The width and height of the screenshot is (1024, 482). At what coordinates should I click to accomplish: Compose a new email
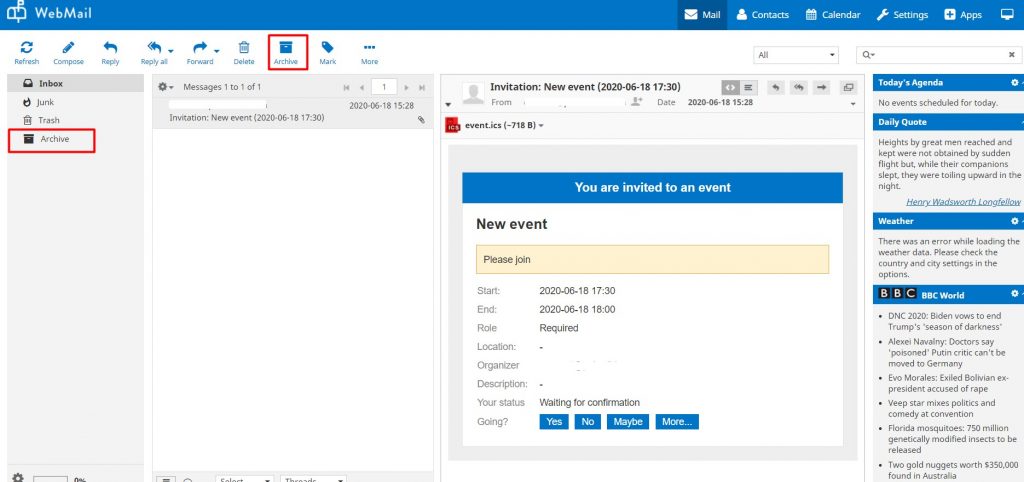click(68, 52)
